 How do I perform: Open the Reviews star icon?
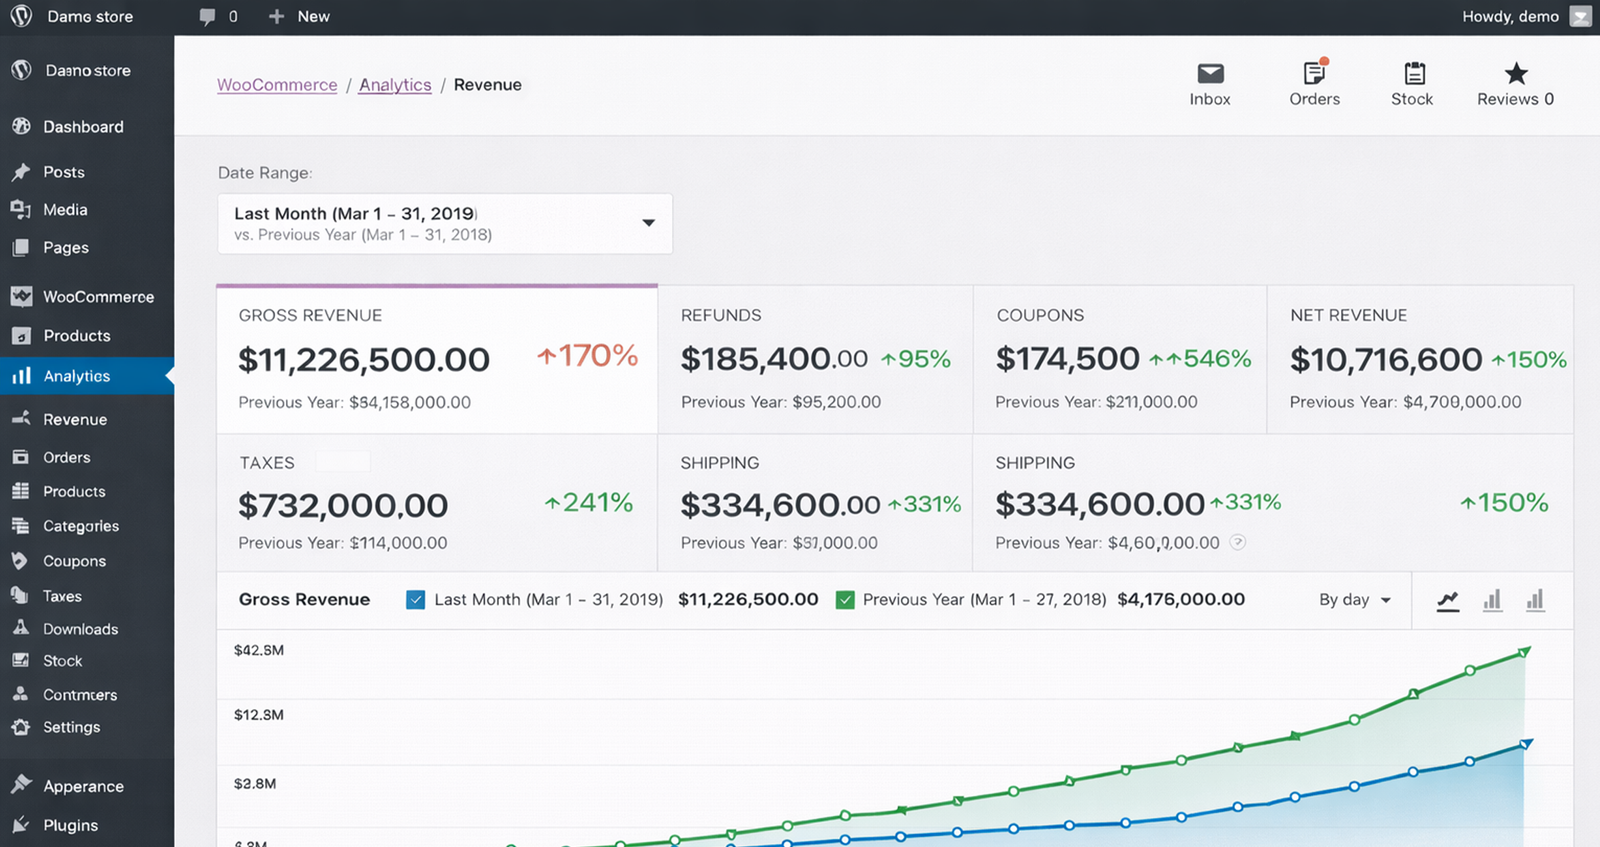point(1516,74)
